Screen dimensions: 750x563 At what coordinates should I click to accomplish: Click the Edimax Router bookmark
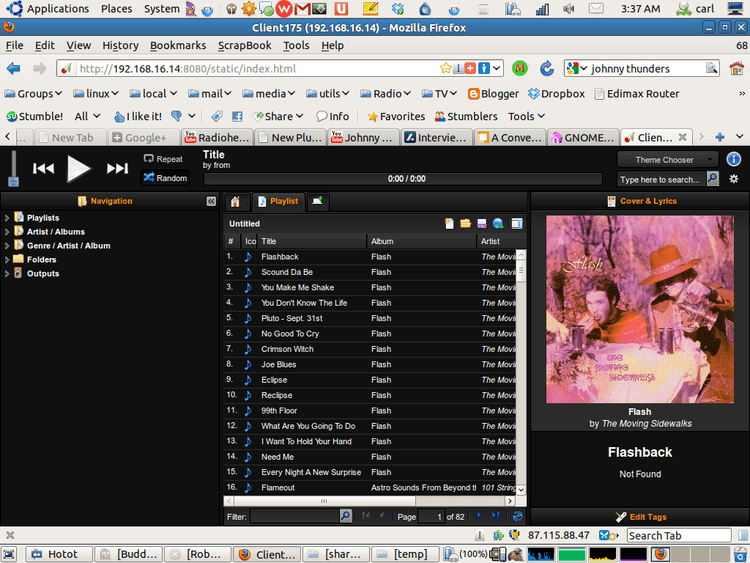coord(637,94)
